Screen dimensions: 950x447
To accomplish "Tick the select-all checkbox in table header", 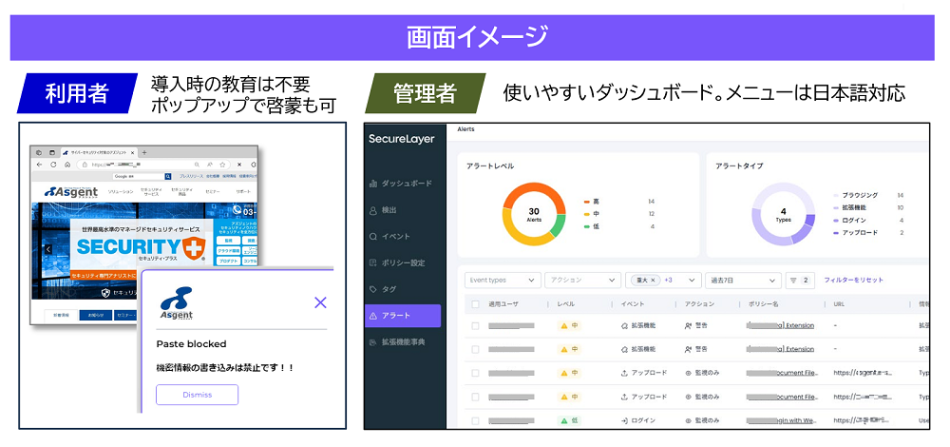I will pyautogui.click(x=475, y=304).
